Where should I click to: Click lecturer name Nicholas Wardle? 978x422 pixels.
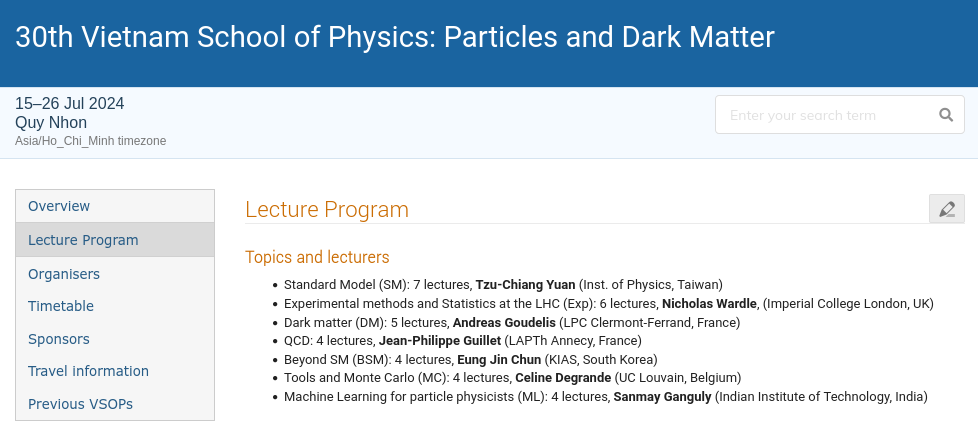tap(709, 304)
